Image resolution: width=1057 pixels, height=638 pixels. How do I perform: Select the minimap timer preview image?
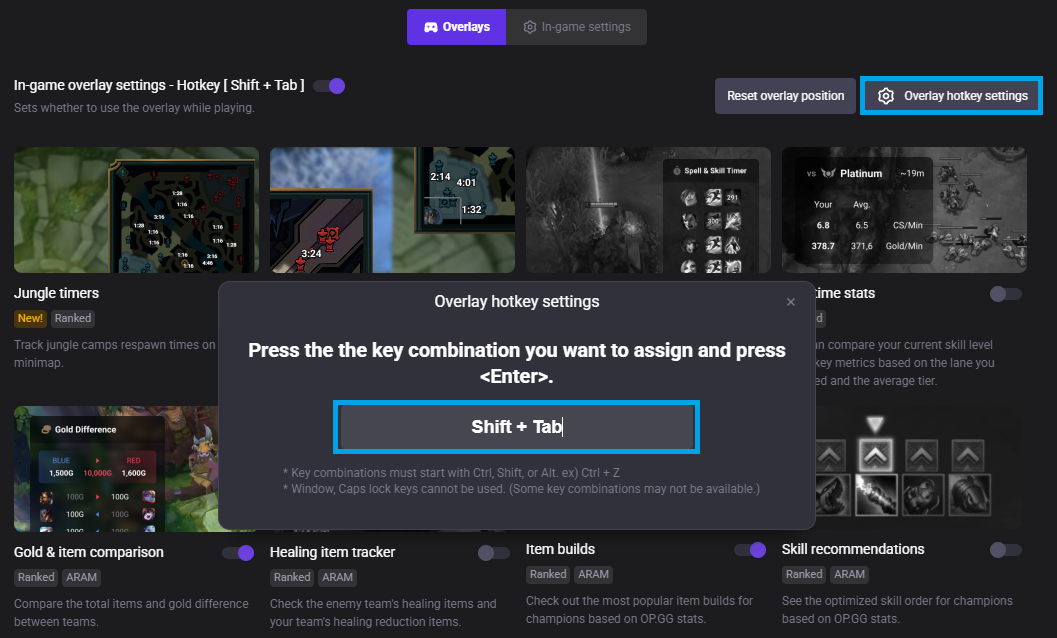(x=392, y=210)
